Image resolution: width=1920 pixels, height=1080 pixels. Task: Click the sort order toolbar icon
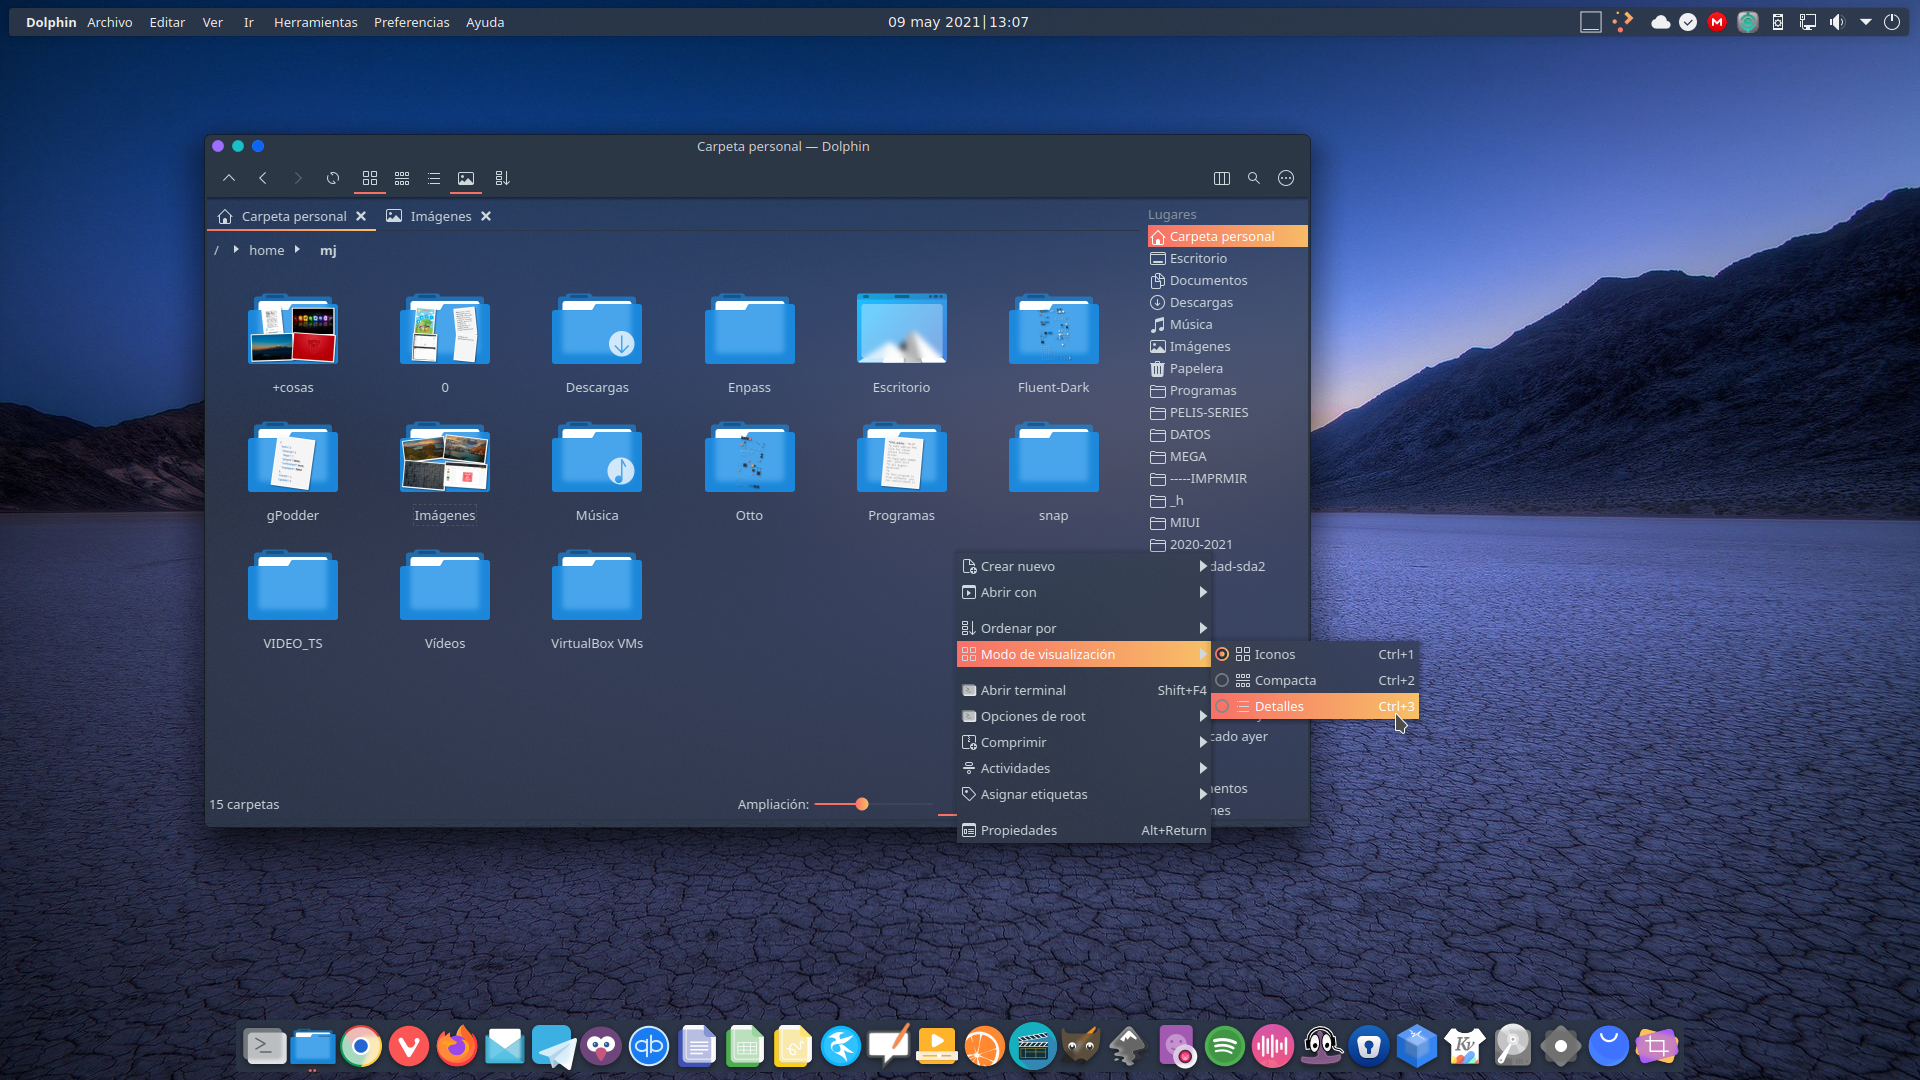[502, 178]
